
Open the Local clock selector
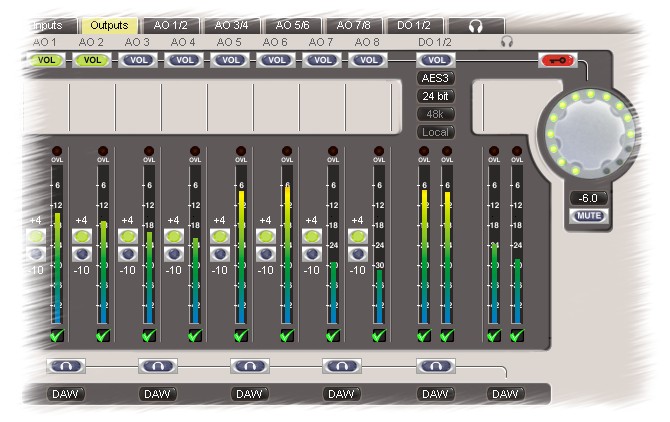pos(436,132)
